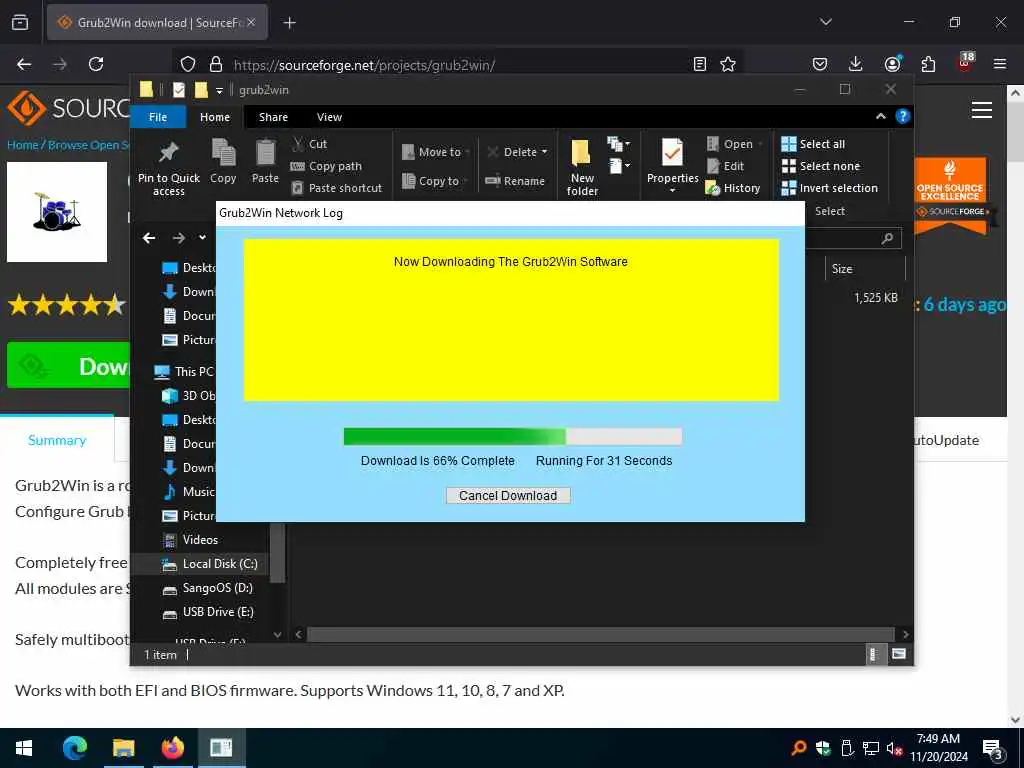Open the Easy access dropdown icon
Image resolution: width=1024 pixels, height=768 pixels.
point(619,166)
